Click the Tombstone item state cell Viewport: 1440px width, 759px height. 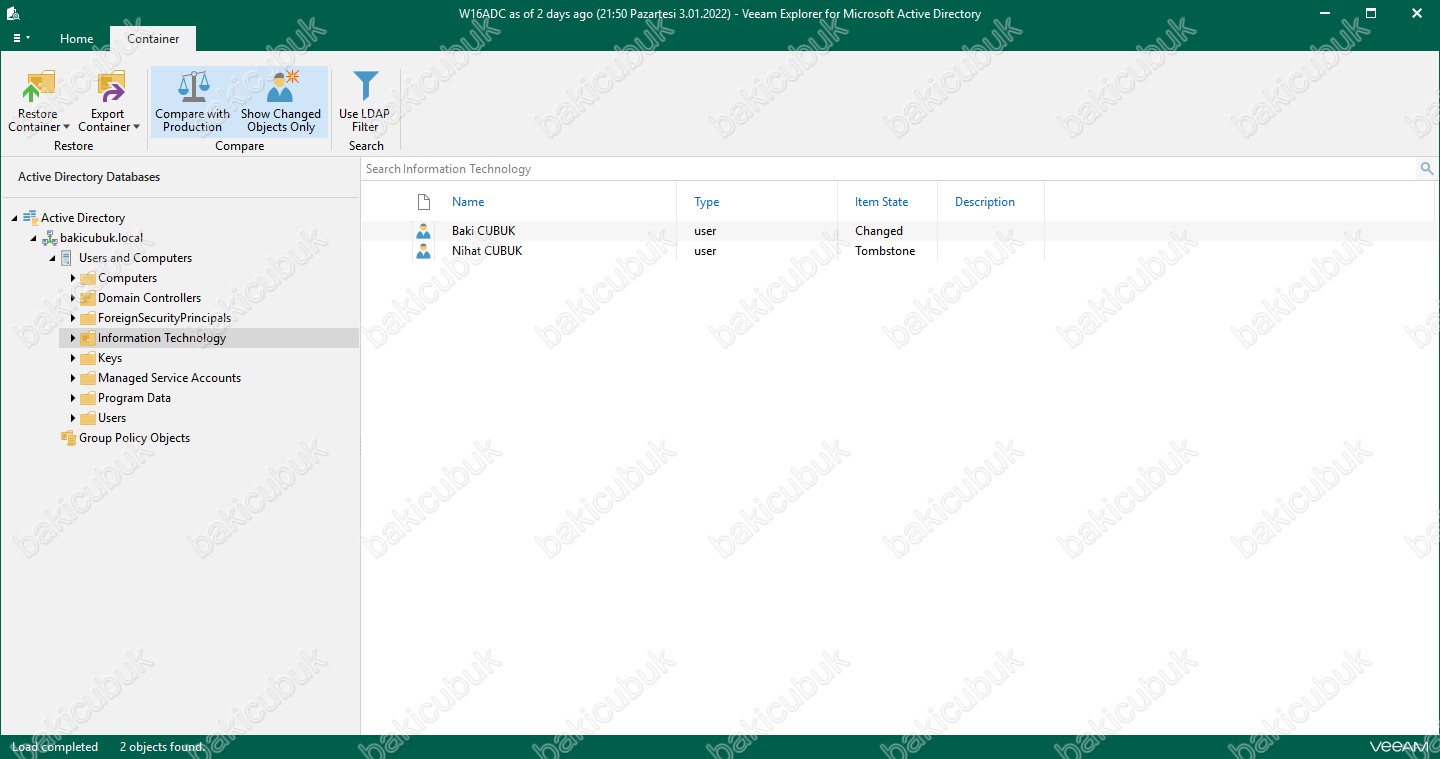point(885,251)
